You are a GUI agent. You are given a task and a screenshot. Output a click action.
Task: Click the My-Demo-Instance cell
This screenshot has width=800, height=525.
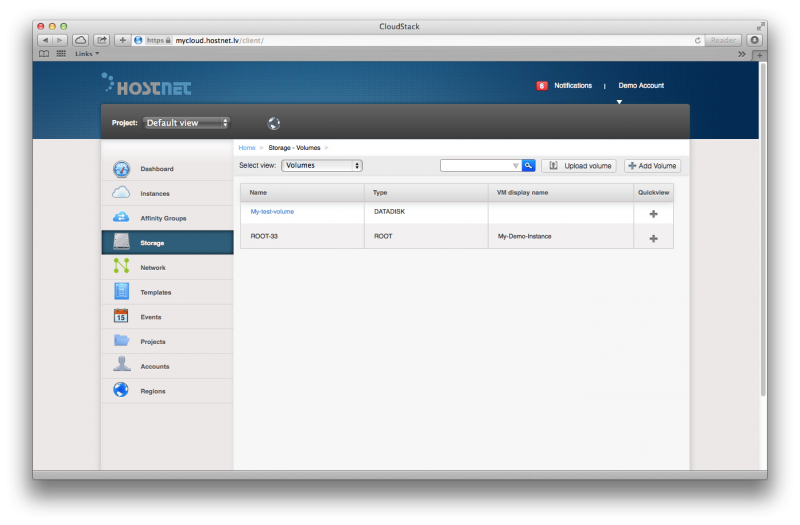click(x=524, y=236)
